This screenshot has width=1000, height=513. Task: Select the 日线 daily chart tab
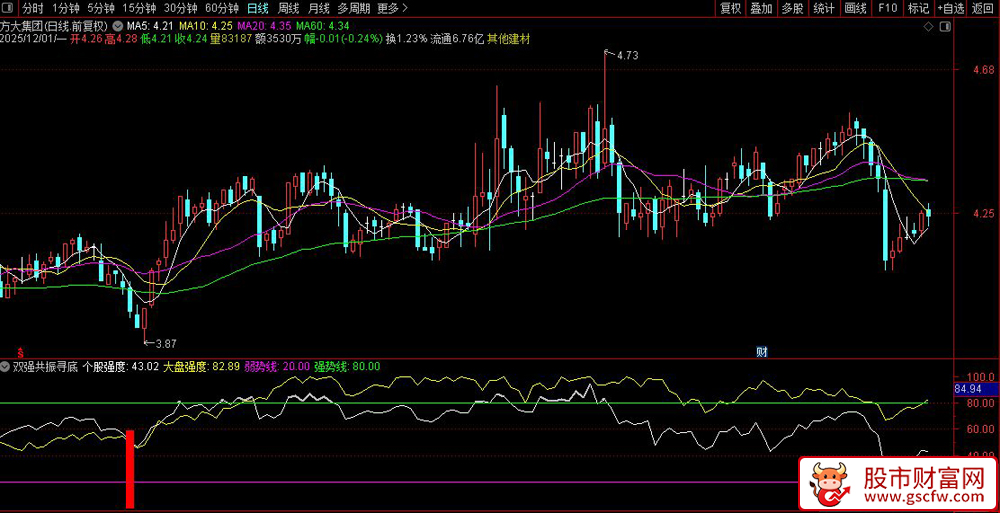point(258,8)
